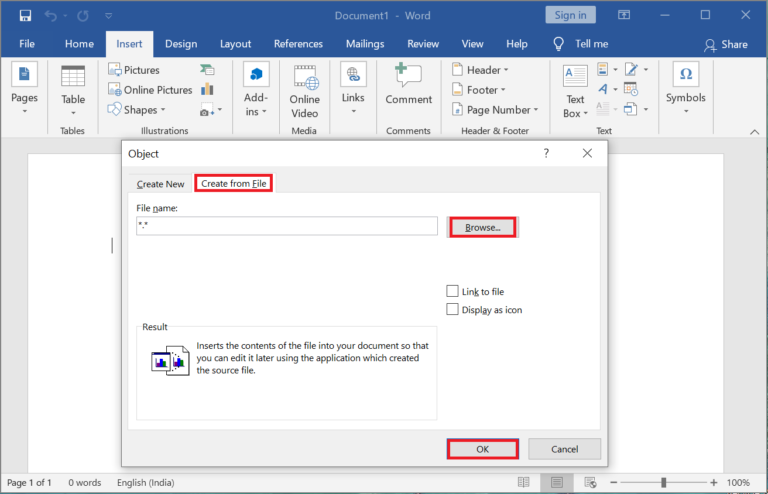Open the Mailings tab
The height and width of the screenshot is (494, 768).
[x=365, y=44]
